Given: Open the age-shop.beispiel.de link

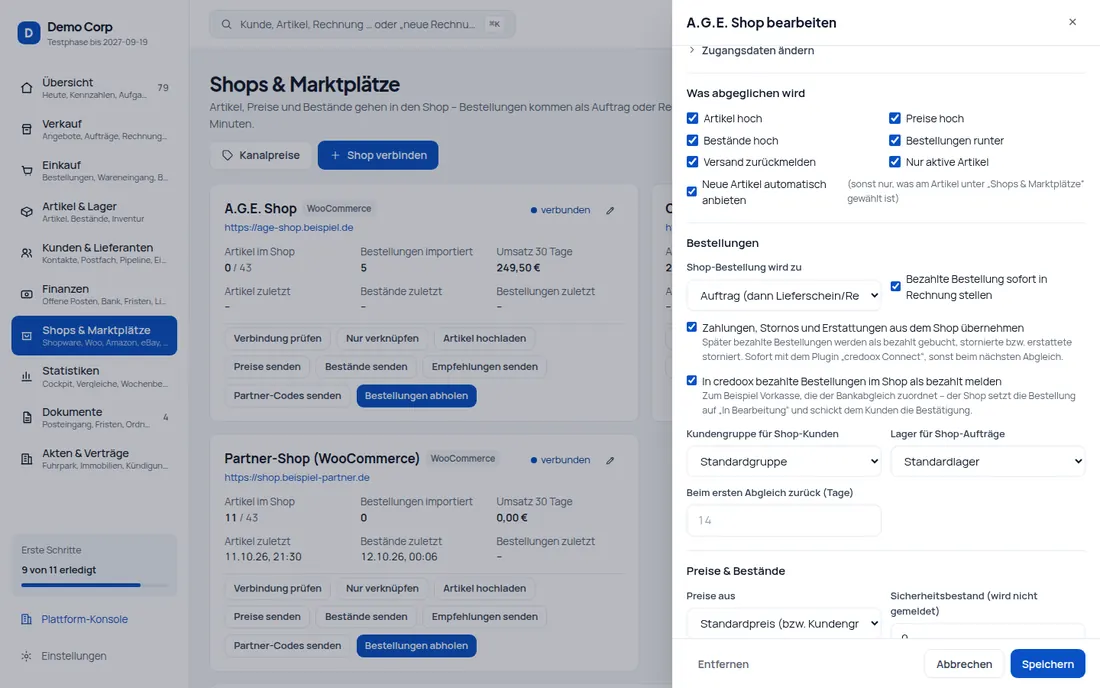Looking at the screenshot, I should point(288,228).
